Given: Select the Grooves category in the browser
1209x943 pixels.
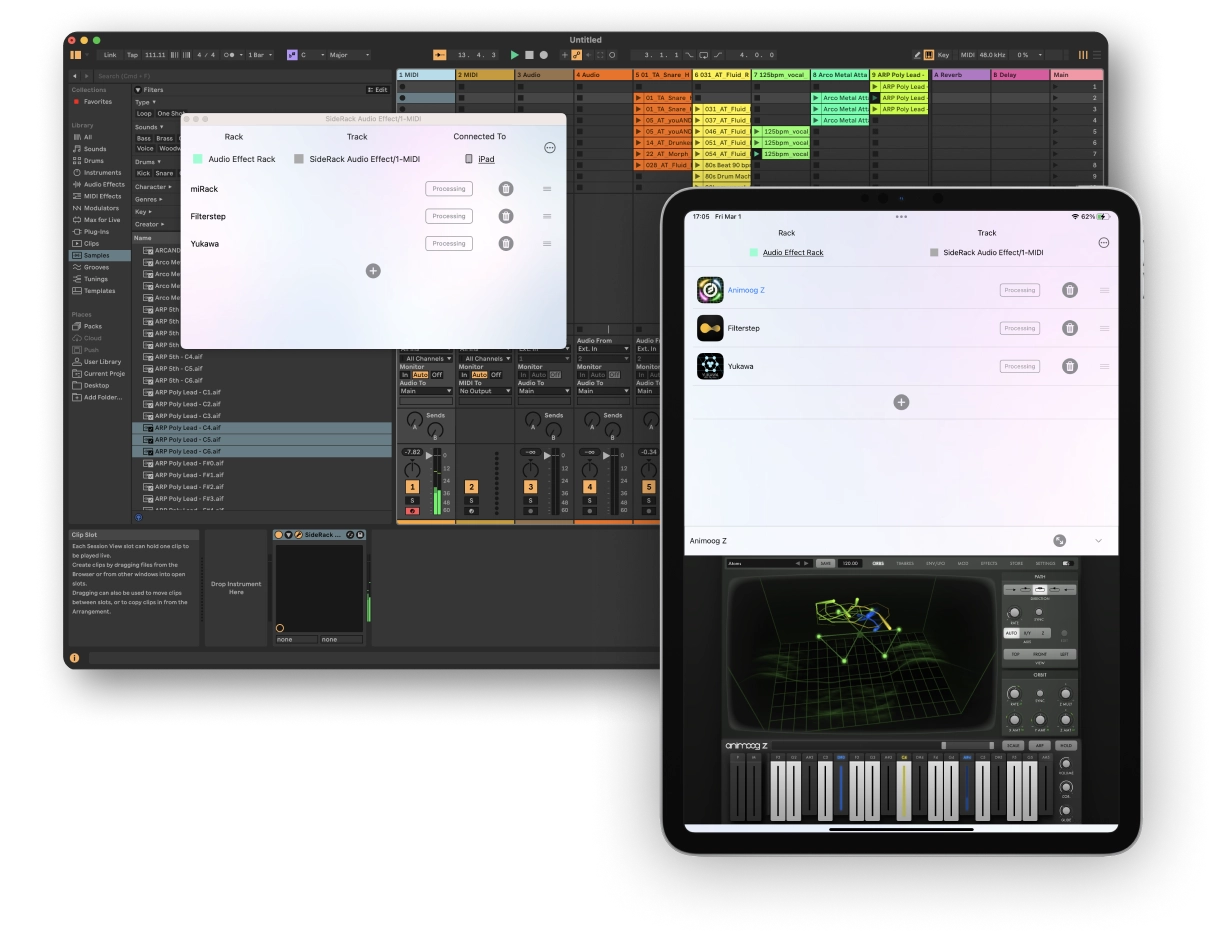Looking at the screenshot, I should pos(97,267).
